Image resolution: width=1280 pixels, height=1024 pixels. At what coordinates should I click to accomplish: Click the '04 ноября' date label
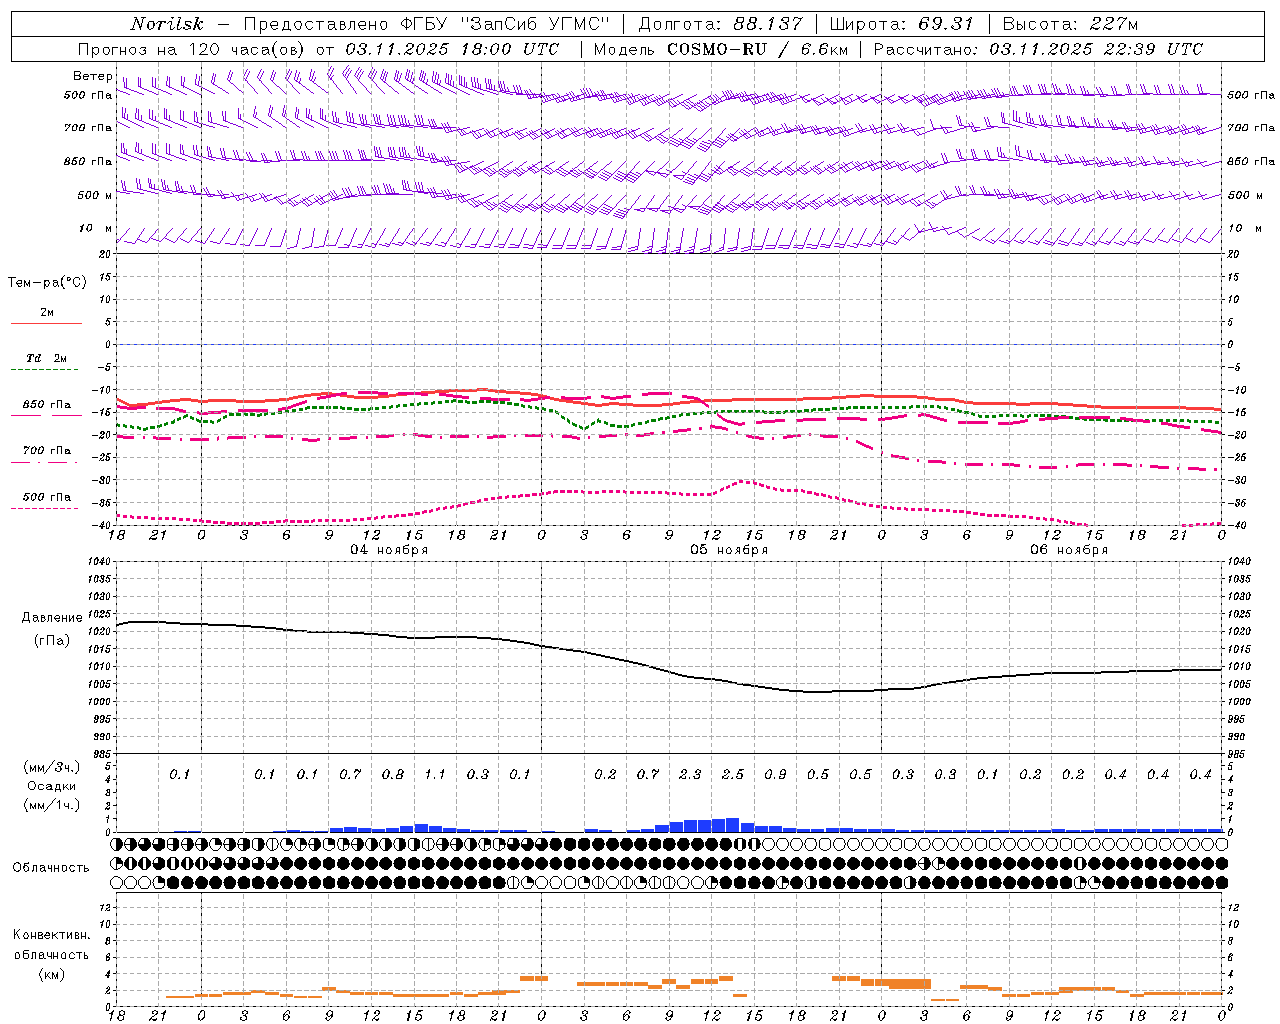tap(389, 549)
